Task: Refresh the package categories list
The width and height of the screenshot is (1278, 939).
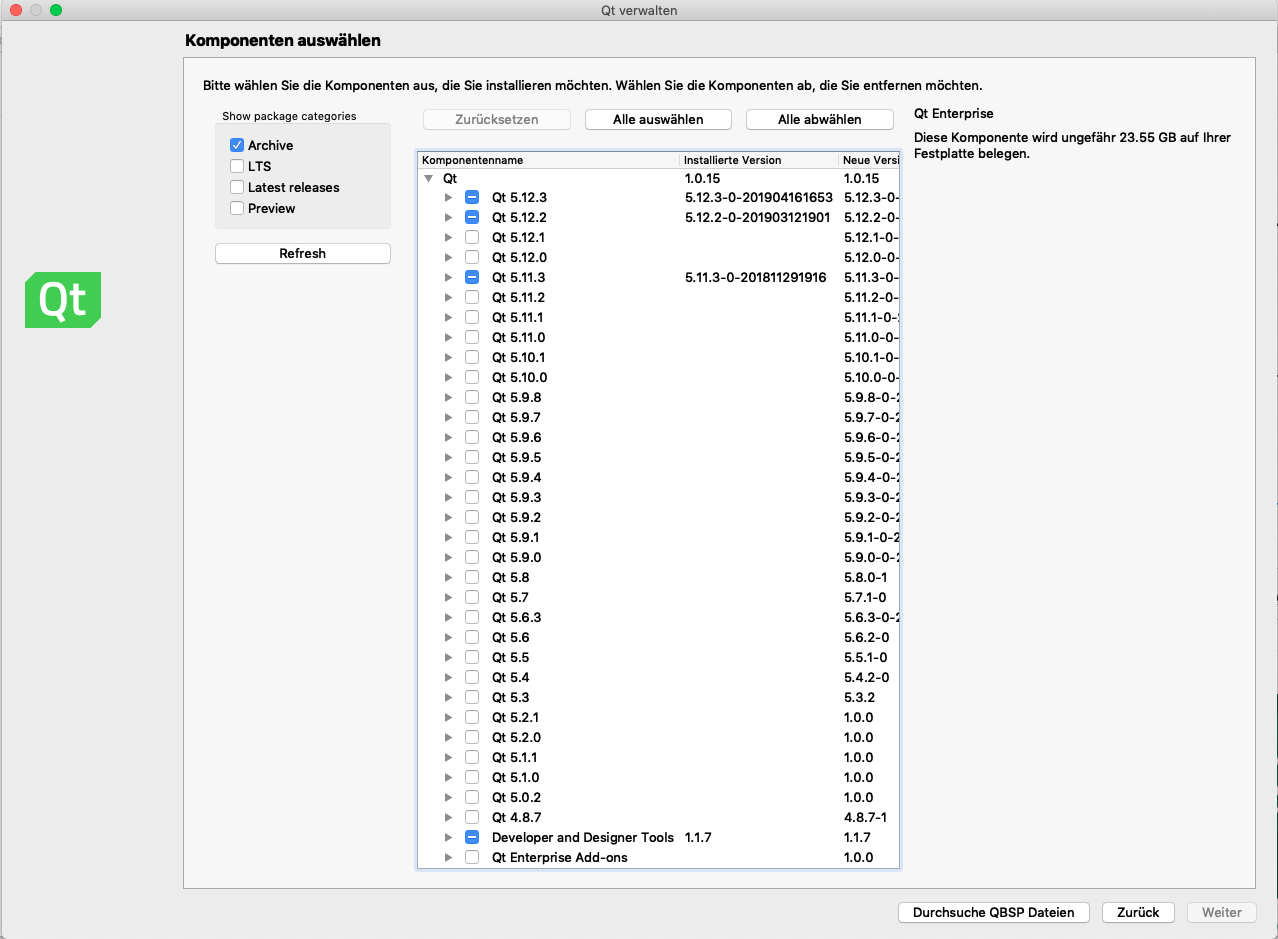Action: coord(303,253)
